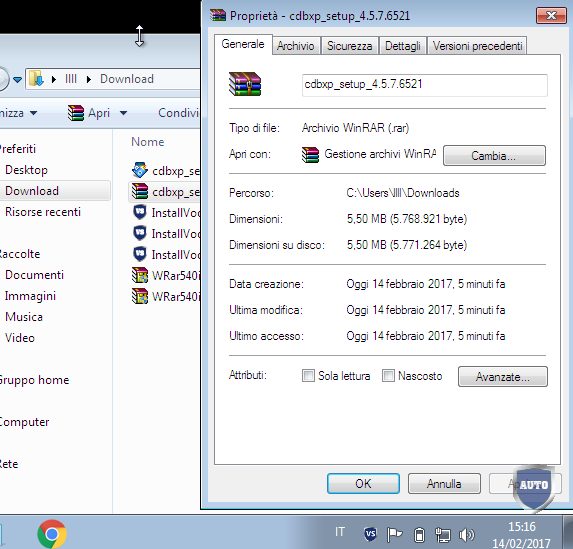Viewport: 573px width, 549px height.
Task: Expand the address bar arrow before Download
Action: 89,79
